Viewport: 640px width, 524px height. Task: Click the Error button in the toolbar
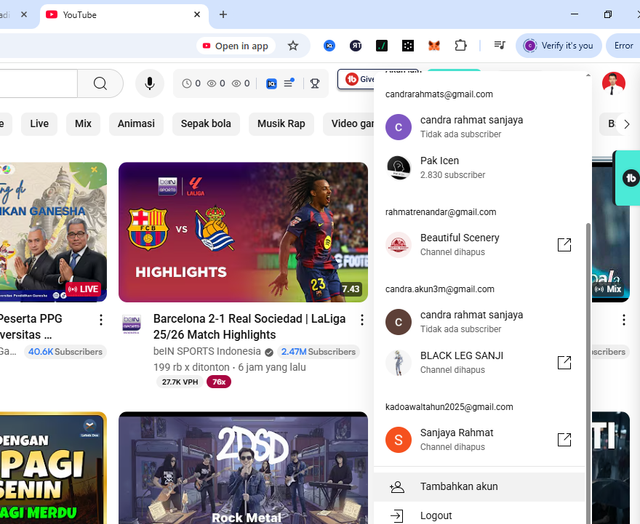click(623, 46)
